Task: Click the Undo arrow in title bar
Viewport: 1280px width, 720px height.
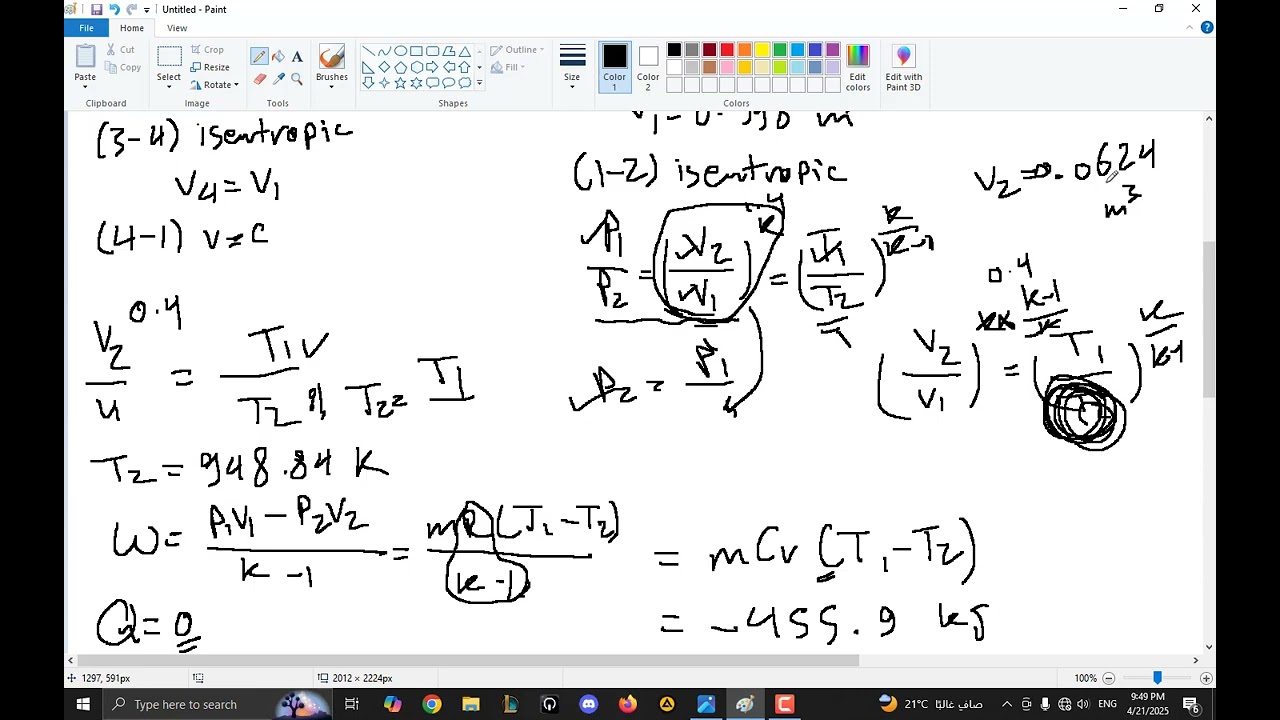Action: pos(114,9)
